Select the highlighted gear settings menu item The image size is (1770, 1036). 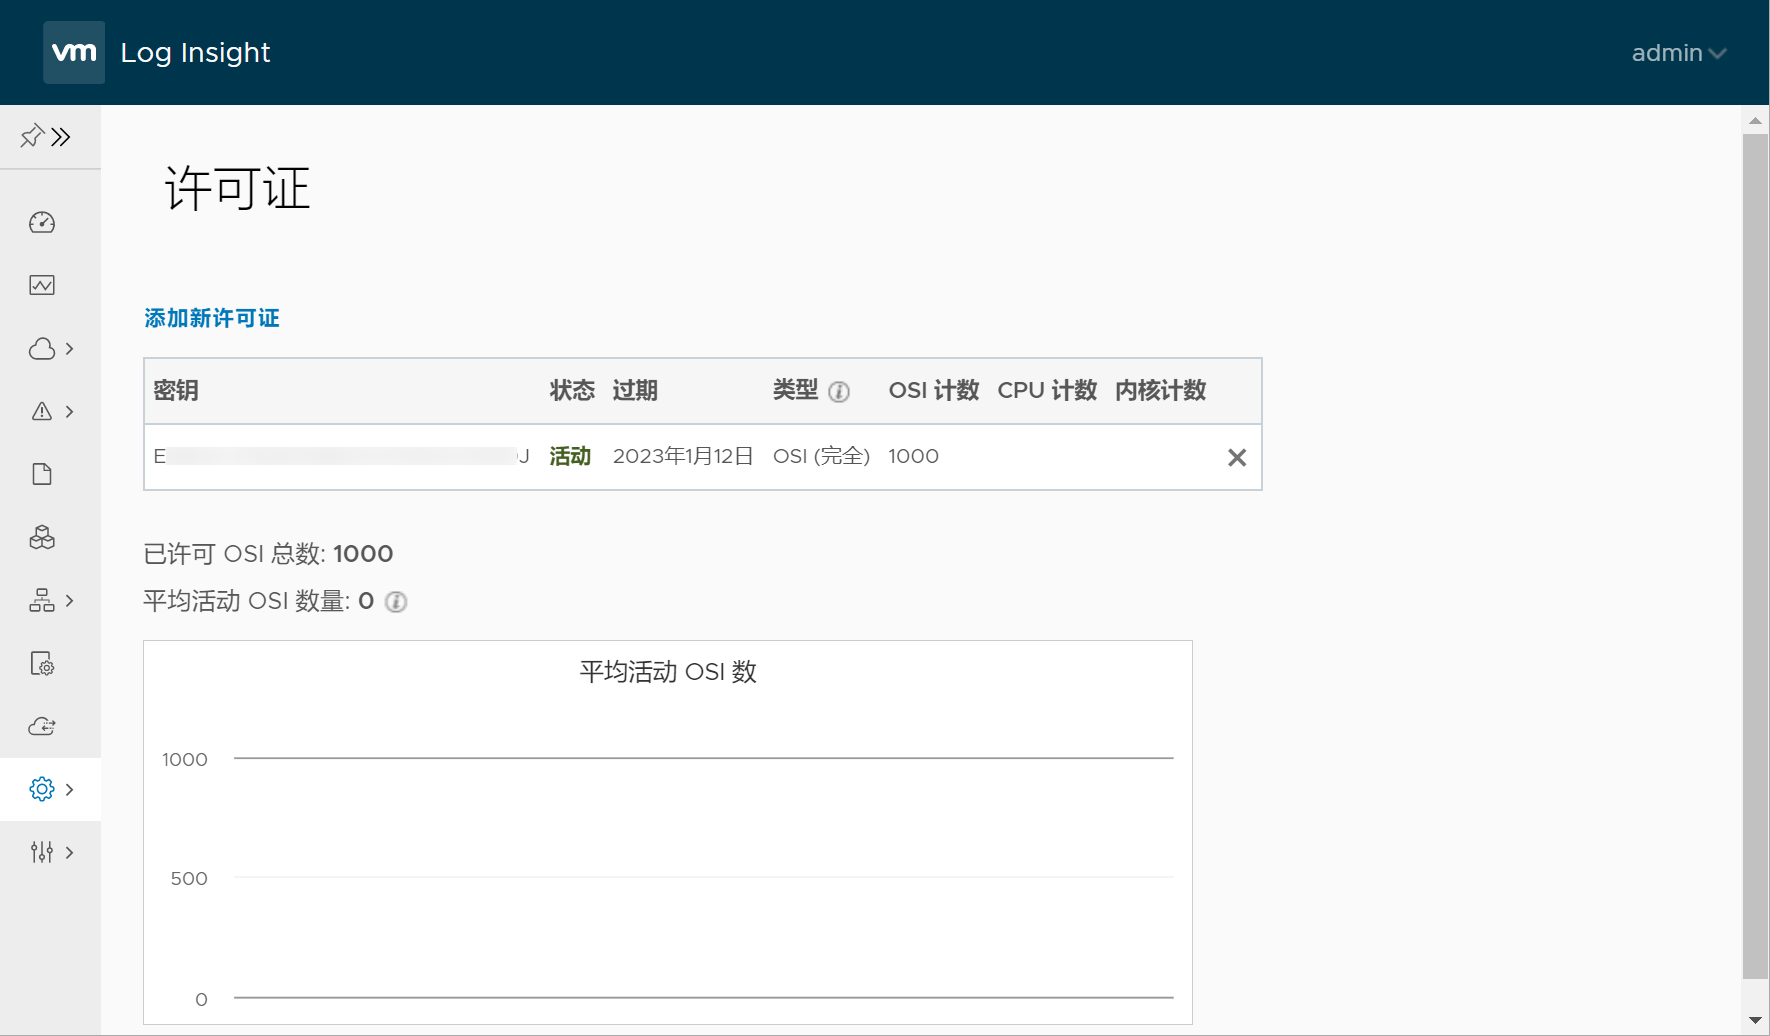pyautogui.click(x=42, y=789)
